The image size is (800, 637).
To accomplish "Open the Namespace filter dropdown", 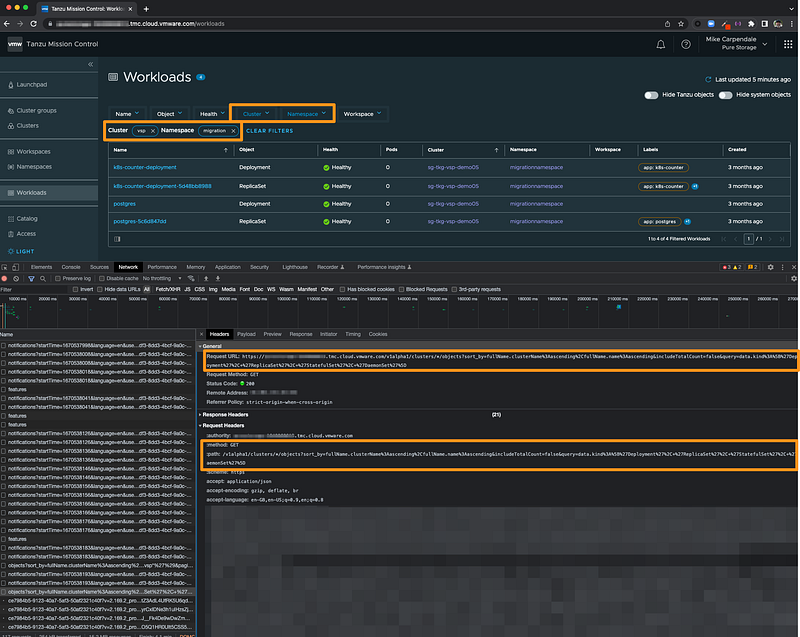I will tap(306, 114).
